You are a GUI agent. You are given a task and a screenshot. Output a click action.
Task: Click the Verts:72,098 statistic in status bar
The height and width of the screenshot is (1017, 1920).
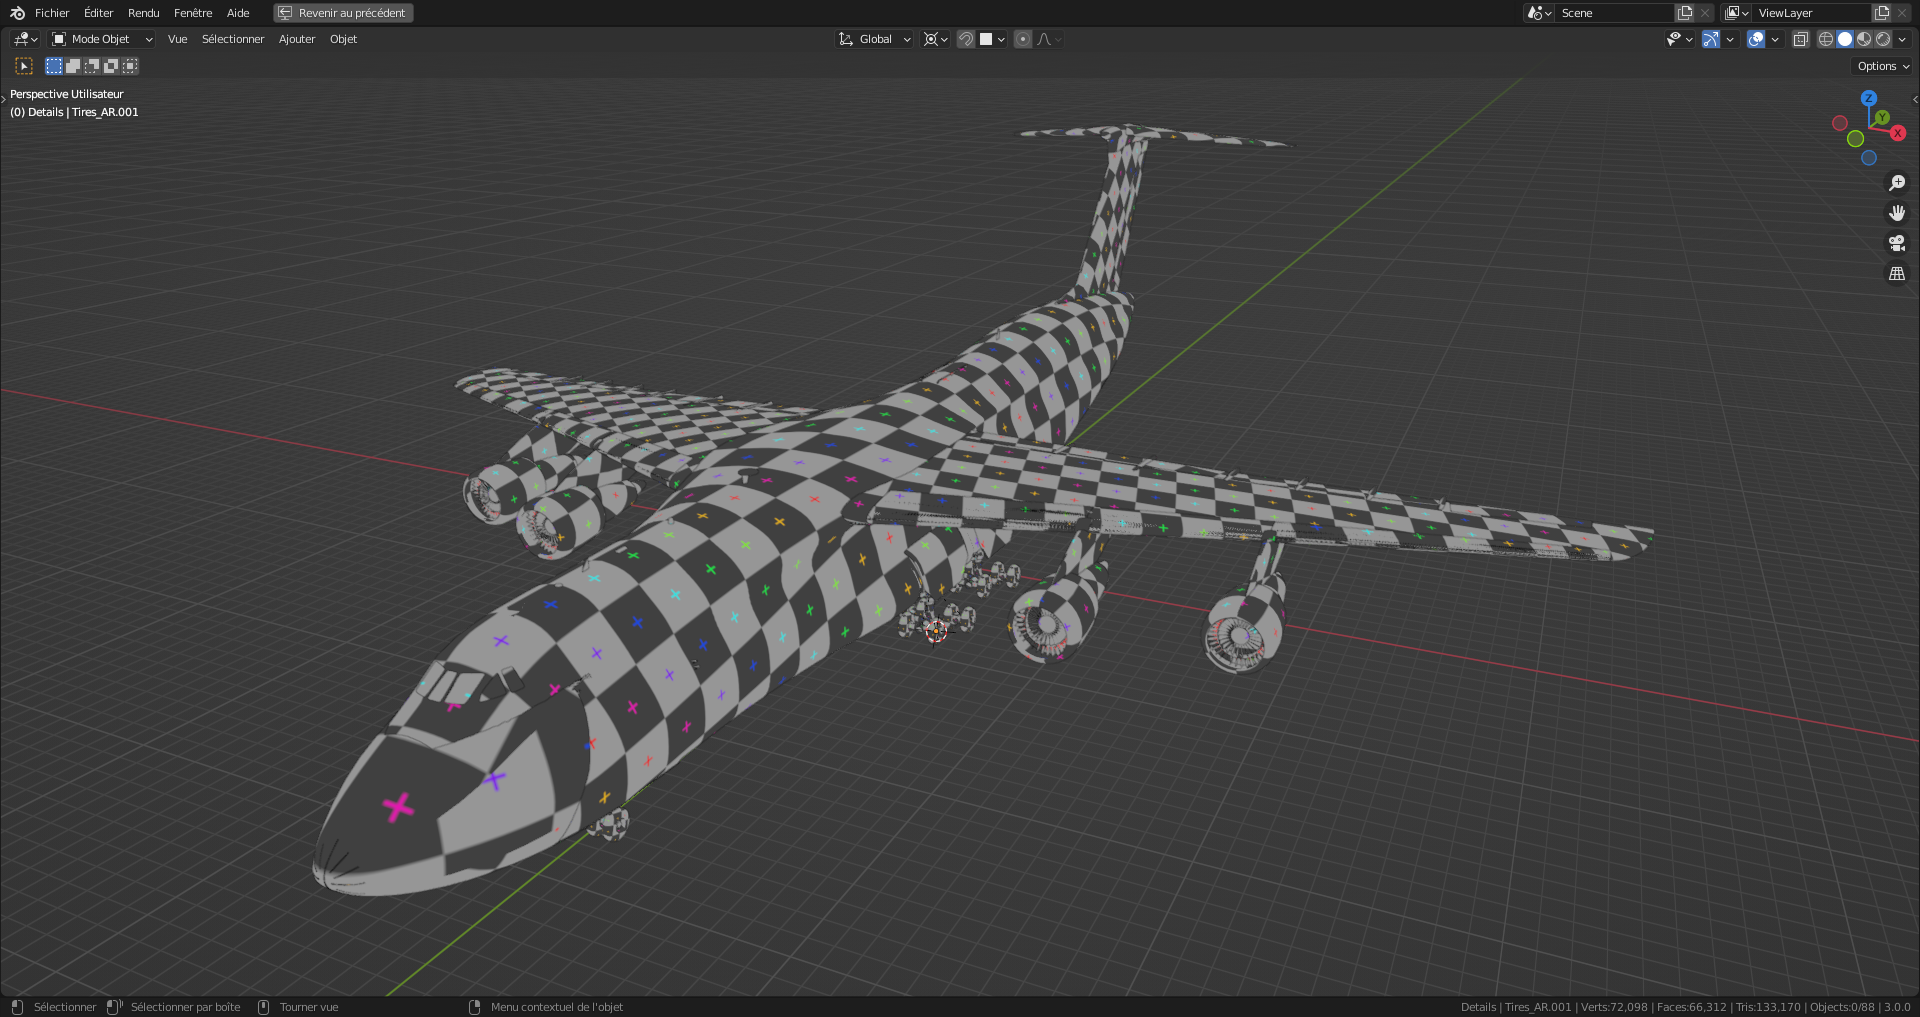1614,1007
